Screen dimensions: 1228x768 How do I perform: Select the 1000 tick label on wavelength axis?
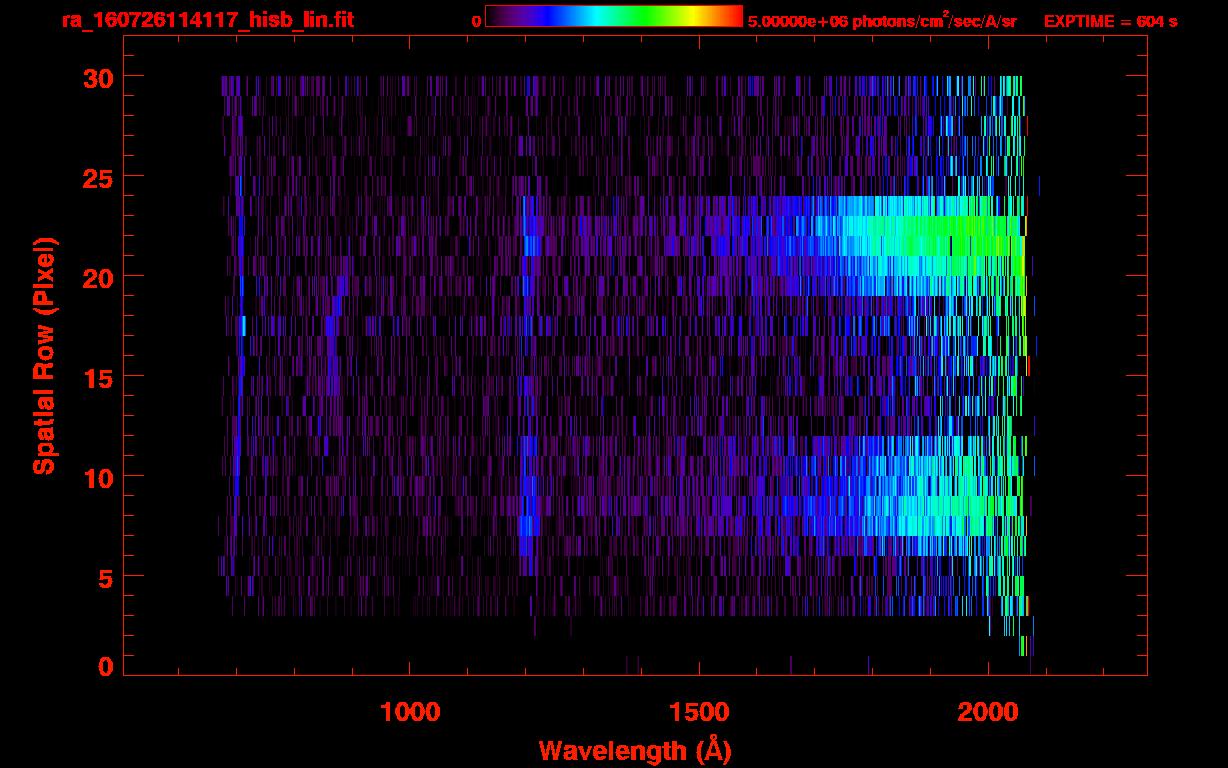410,712
